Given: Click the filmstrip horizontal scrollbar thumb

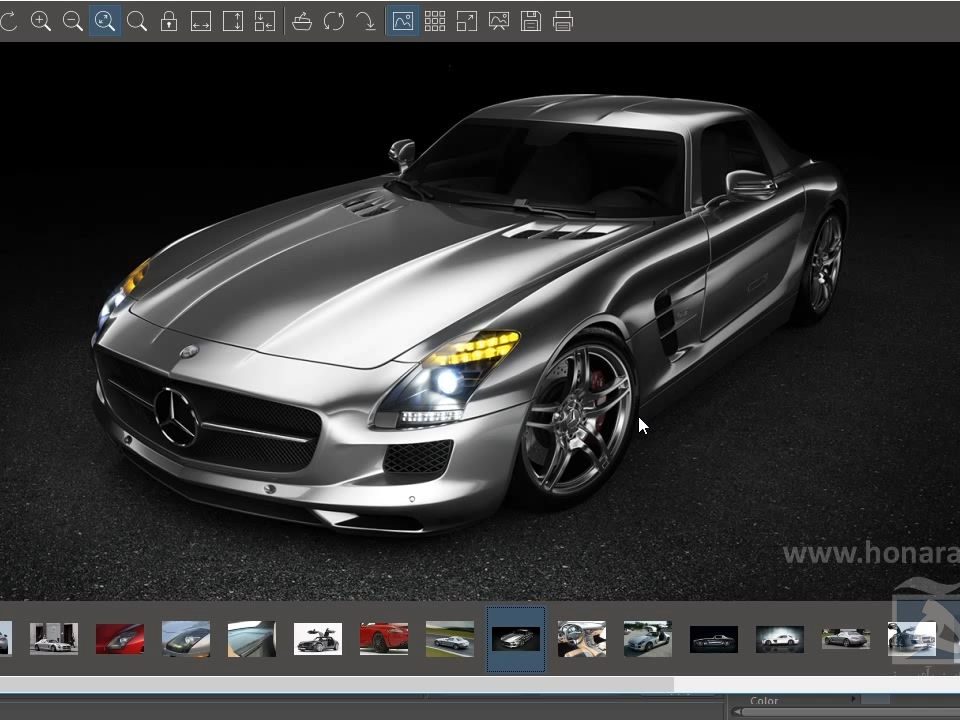Looking at the screenshot, I should pyautogui.click(x=337, y=684).
